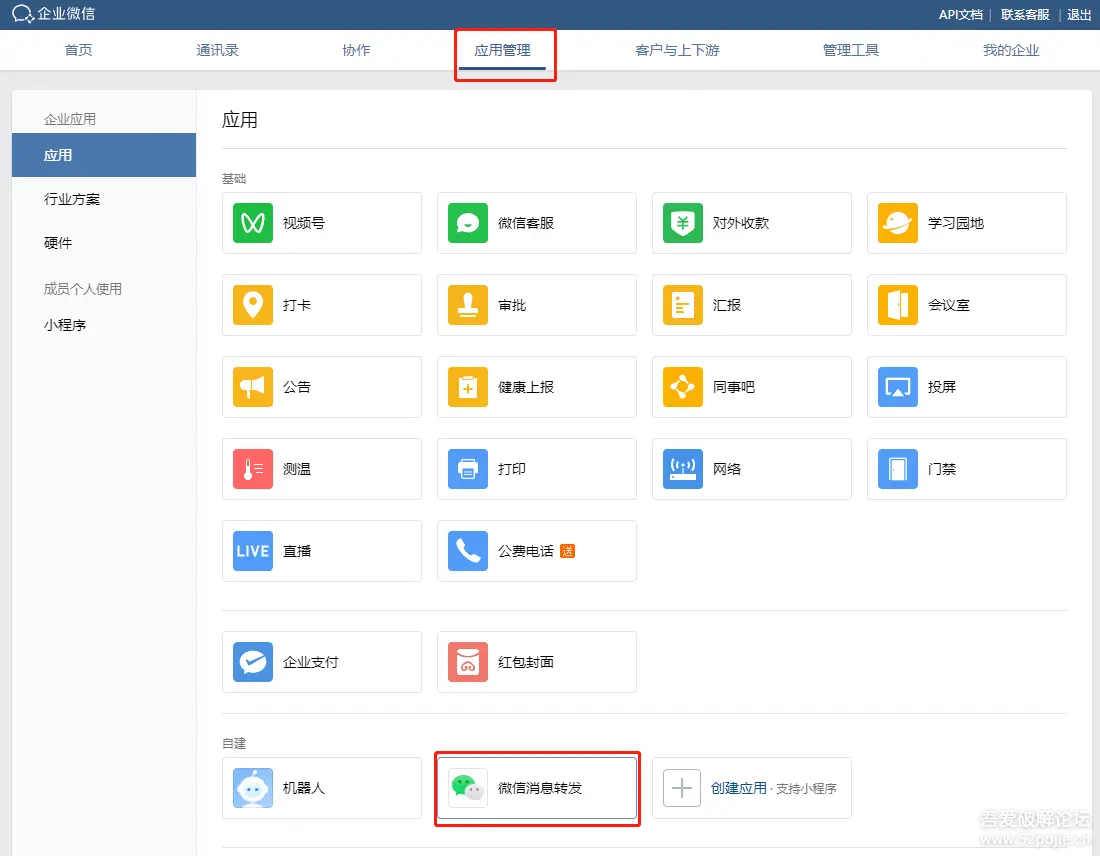Select the 打卡 location pin icon
Screen dimensions: 1100x856
[253, 305]
